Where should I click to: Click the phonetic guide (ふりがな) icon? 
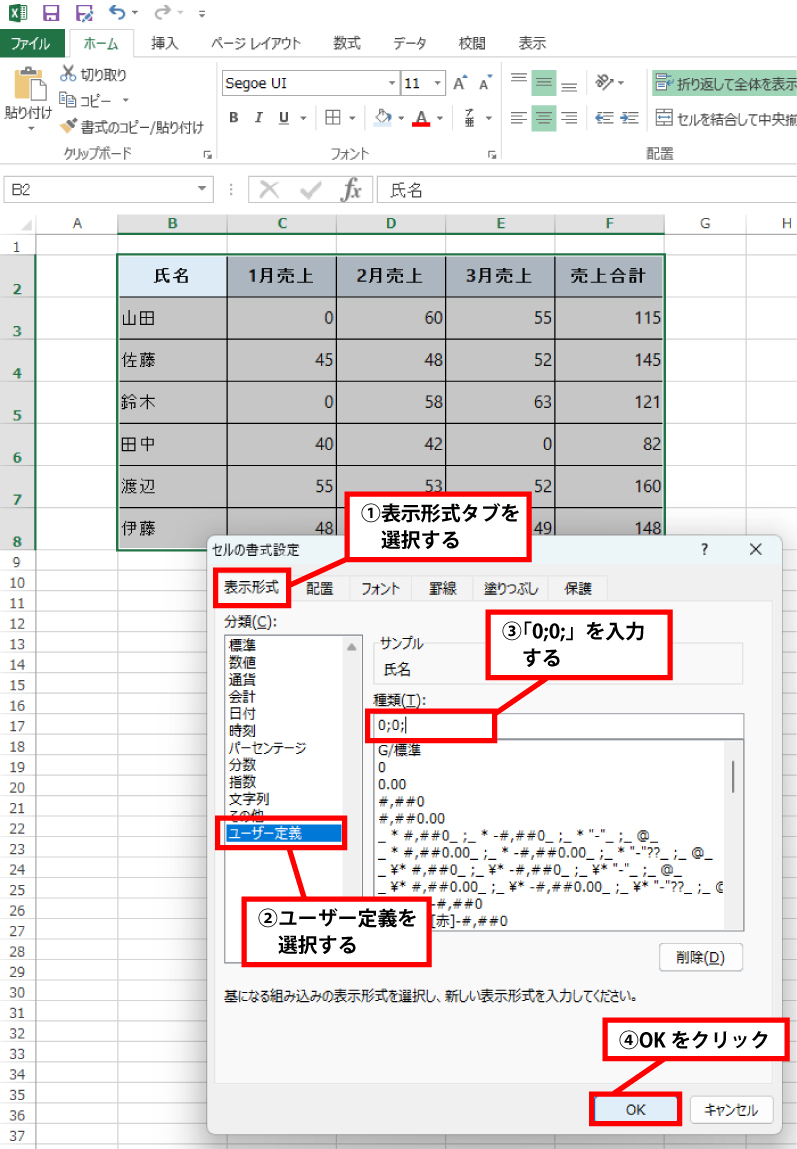470,118
